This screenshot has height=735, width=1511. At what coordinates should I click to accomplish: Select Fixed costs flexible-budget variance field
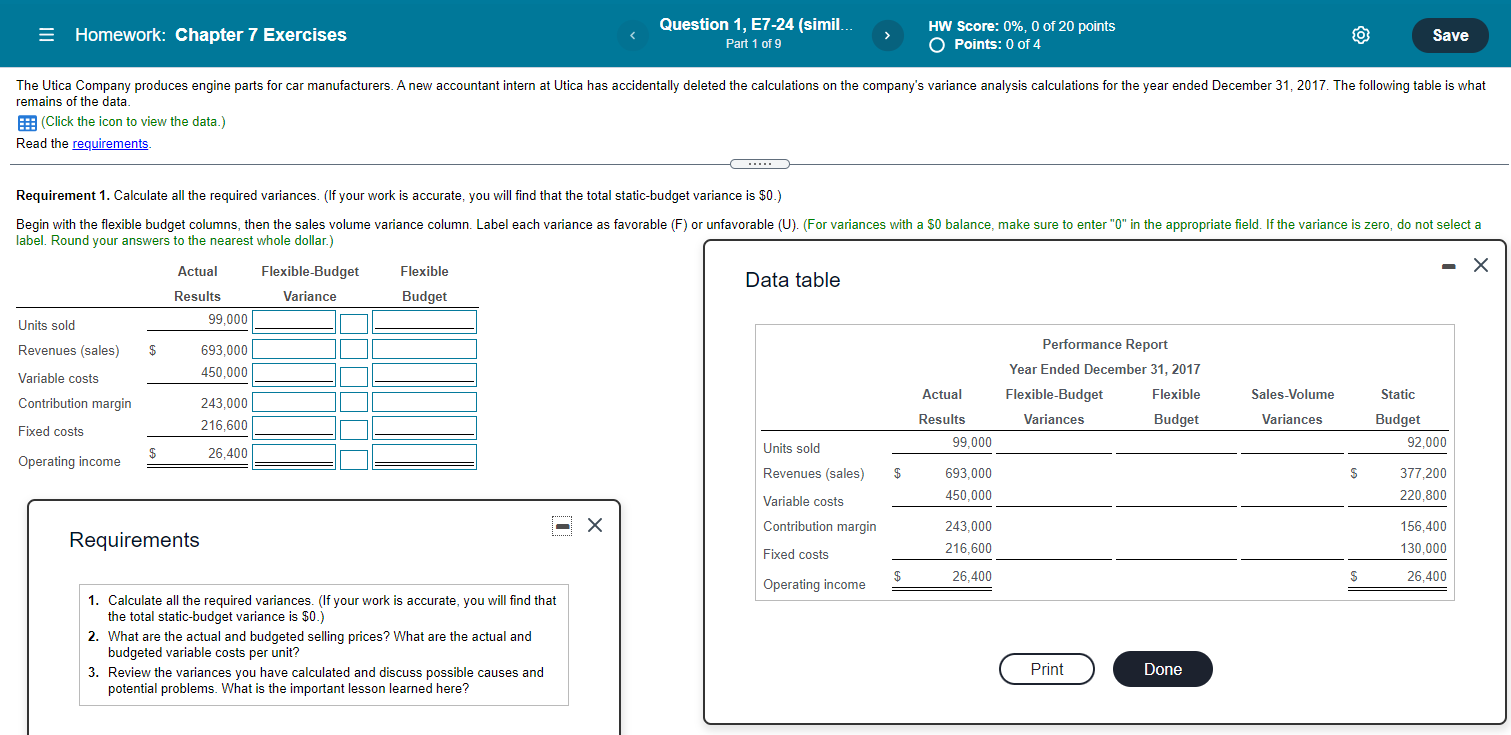[294, 430]
